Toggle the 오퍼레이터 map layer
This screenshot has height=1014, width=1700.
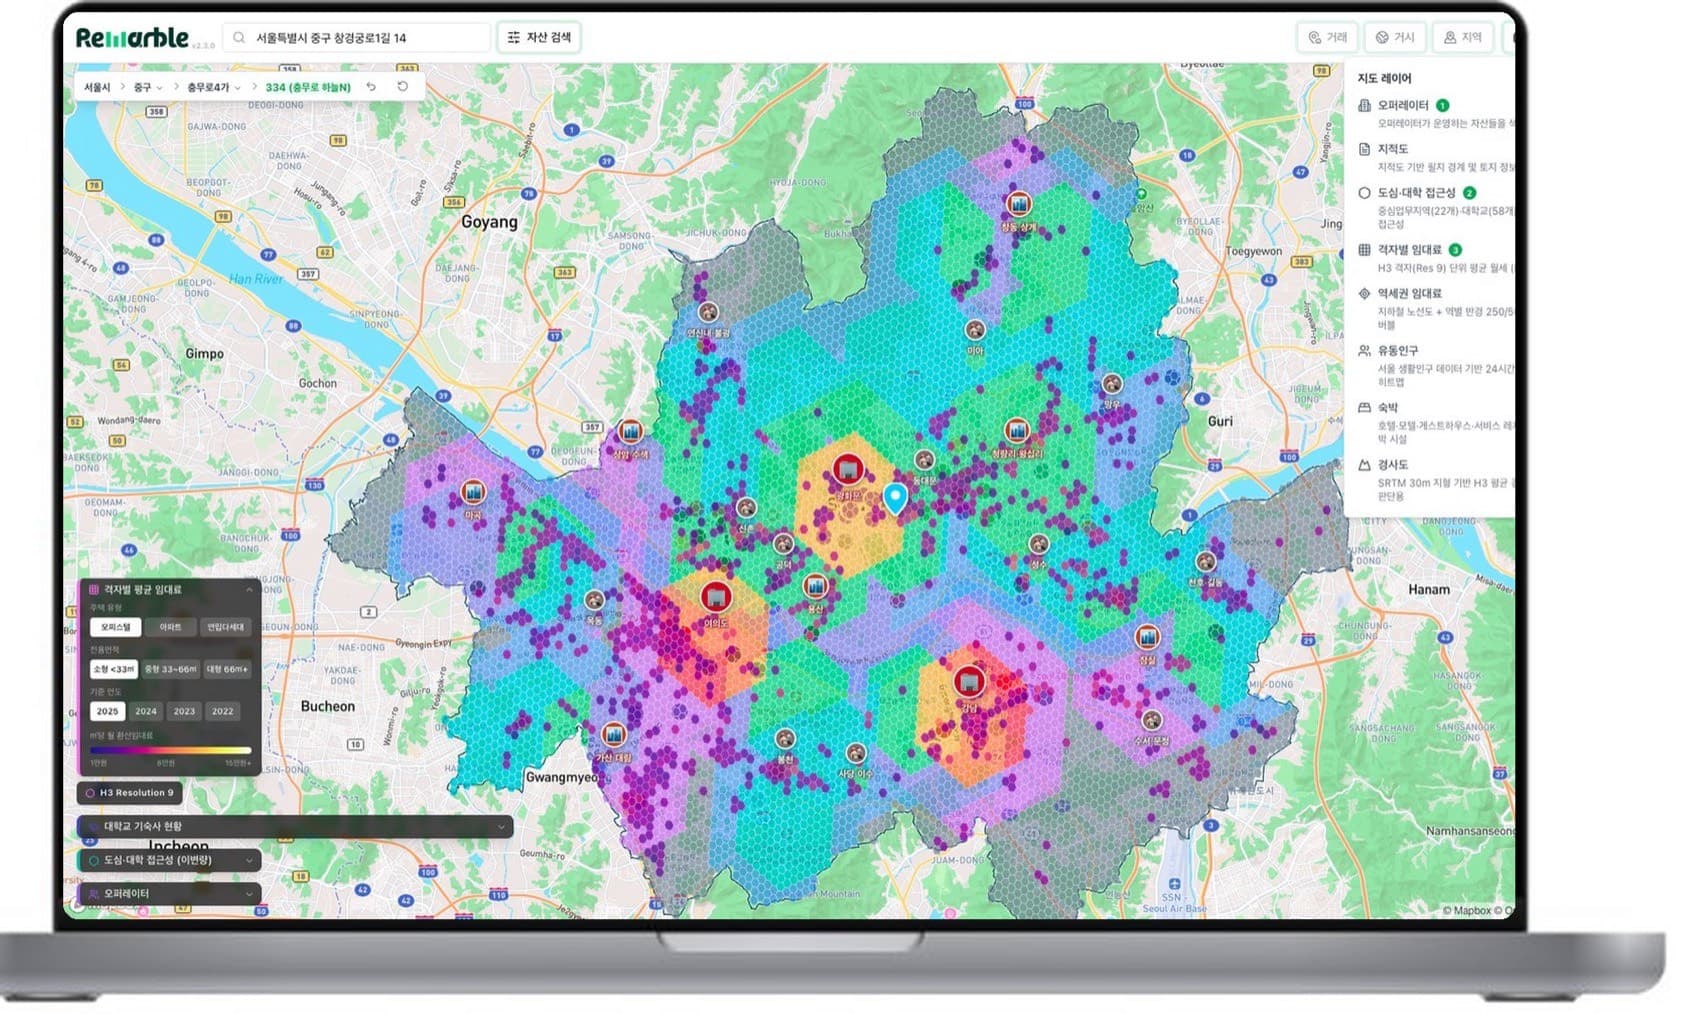1434,113
